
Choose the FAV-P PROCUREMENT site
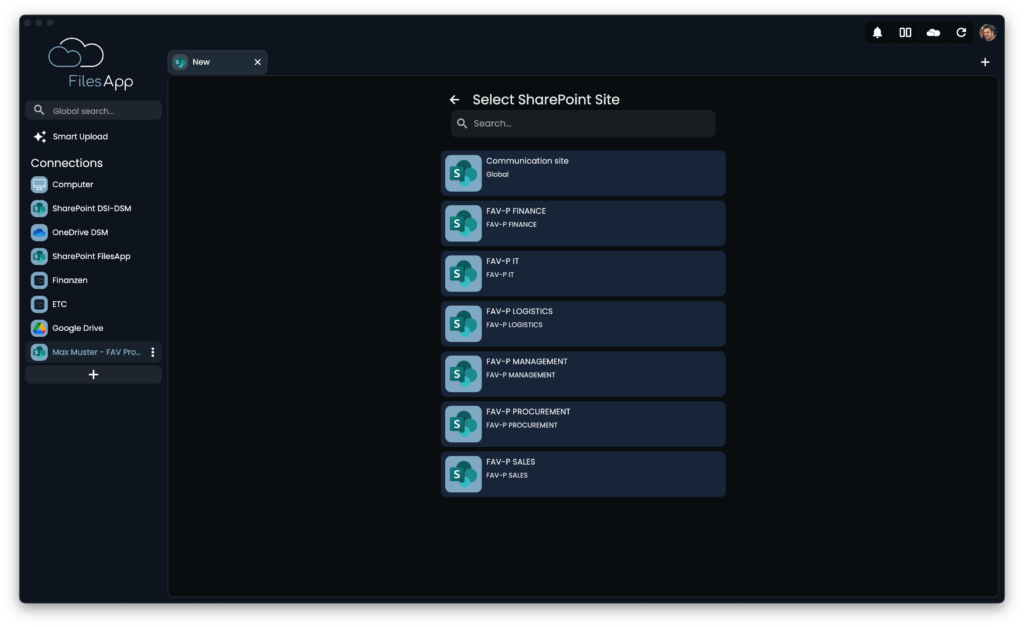coord(583,425)
